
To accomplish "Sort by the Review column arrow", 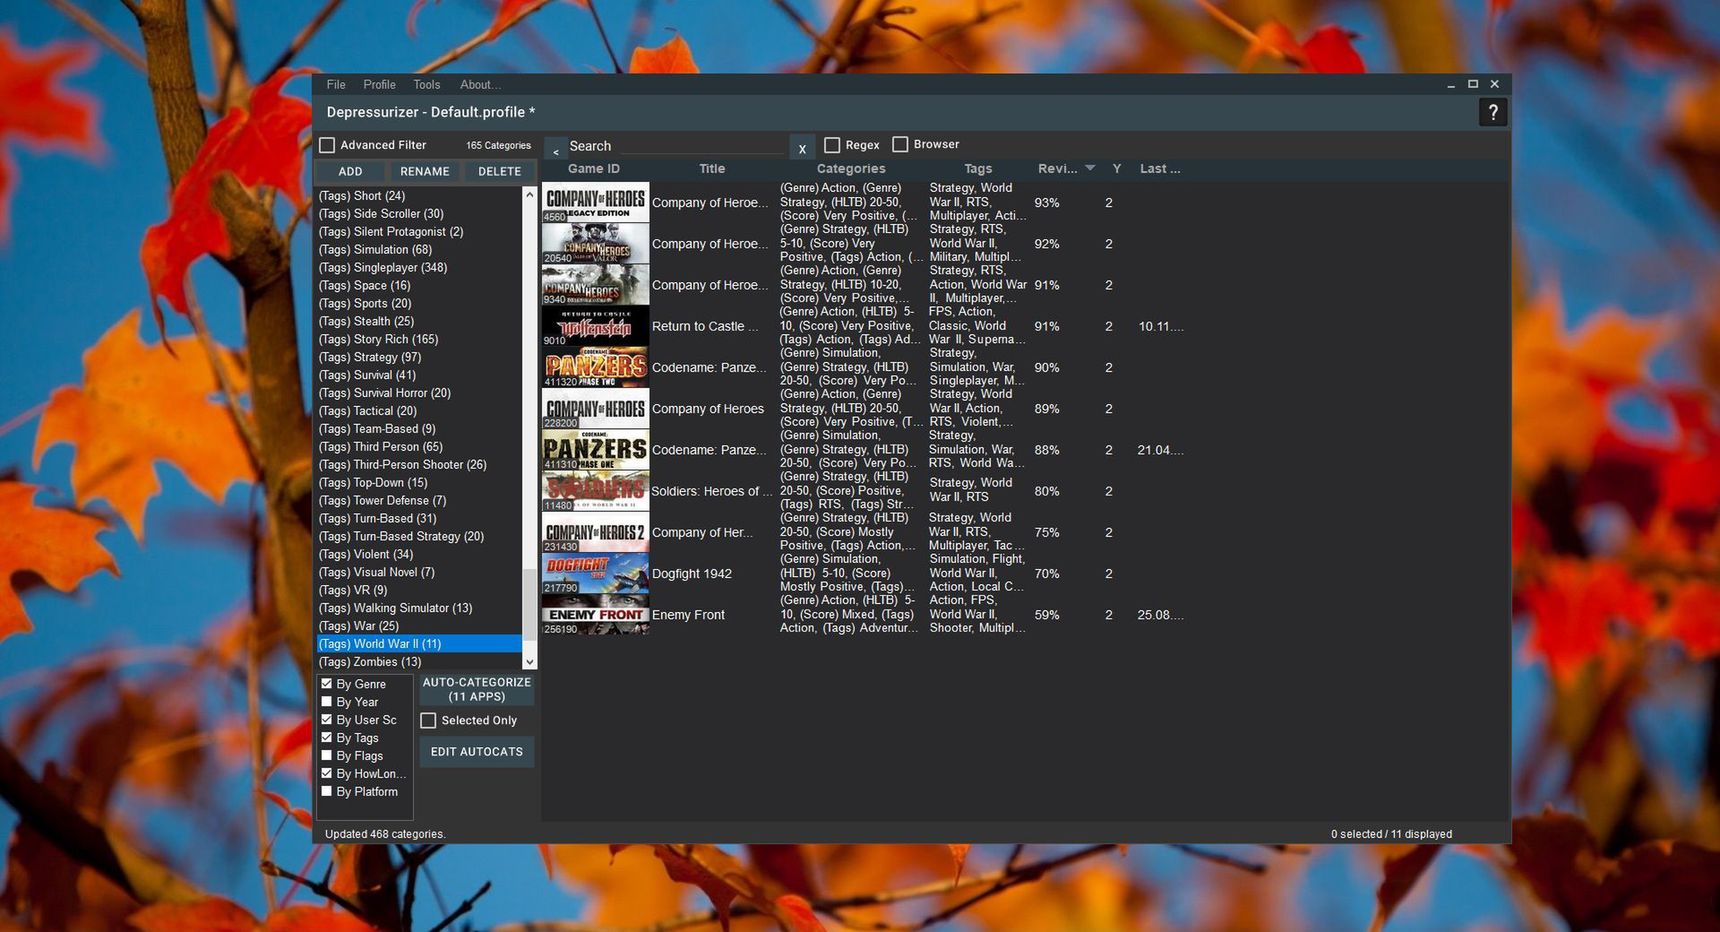I will click(x=1090, y=168).
